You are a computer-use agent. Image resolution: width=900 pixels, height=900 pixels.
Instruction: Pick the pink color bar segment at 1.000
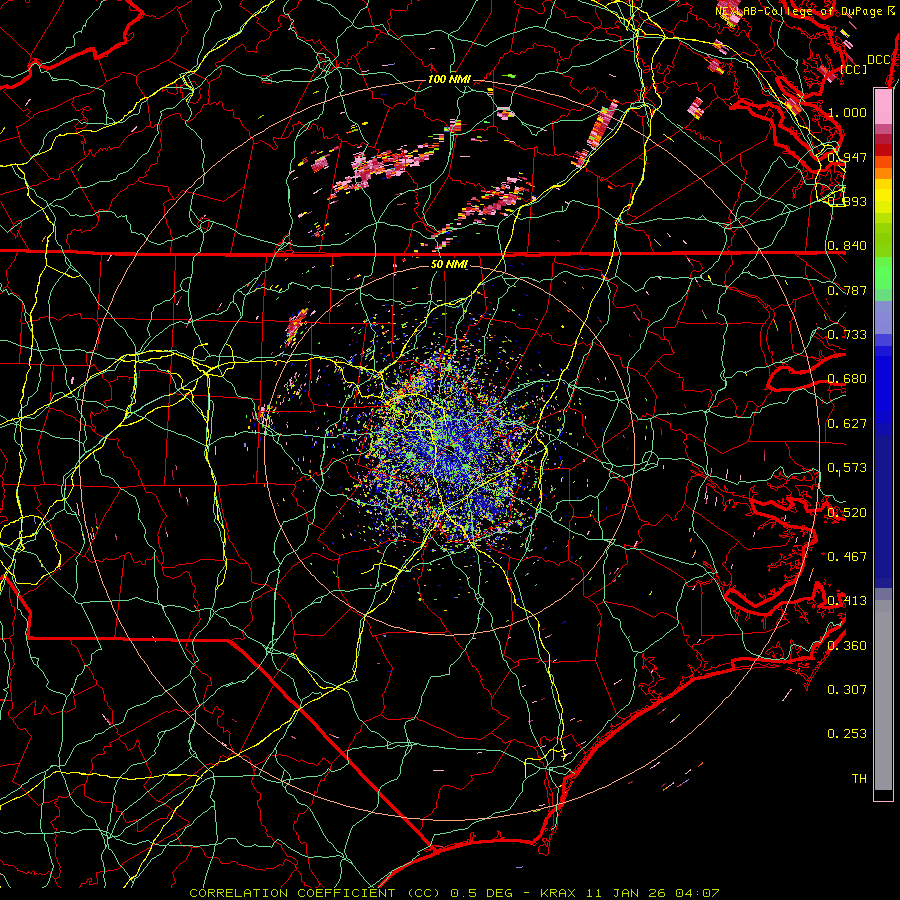(x=883, y=107)
